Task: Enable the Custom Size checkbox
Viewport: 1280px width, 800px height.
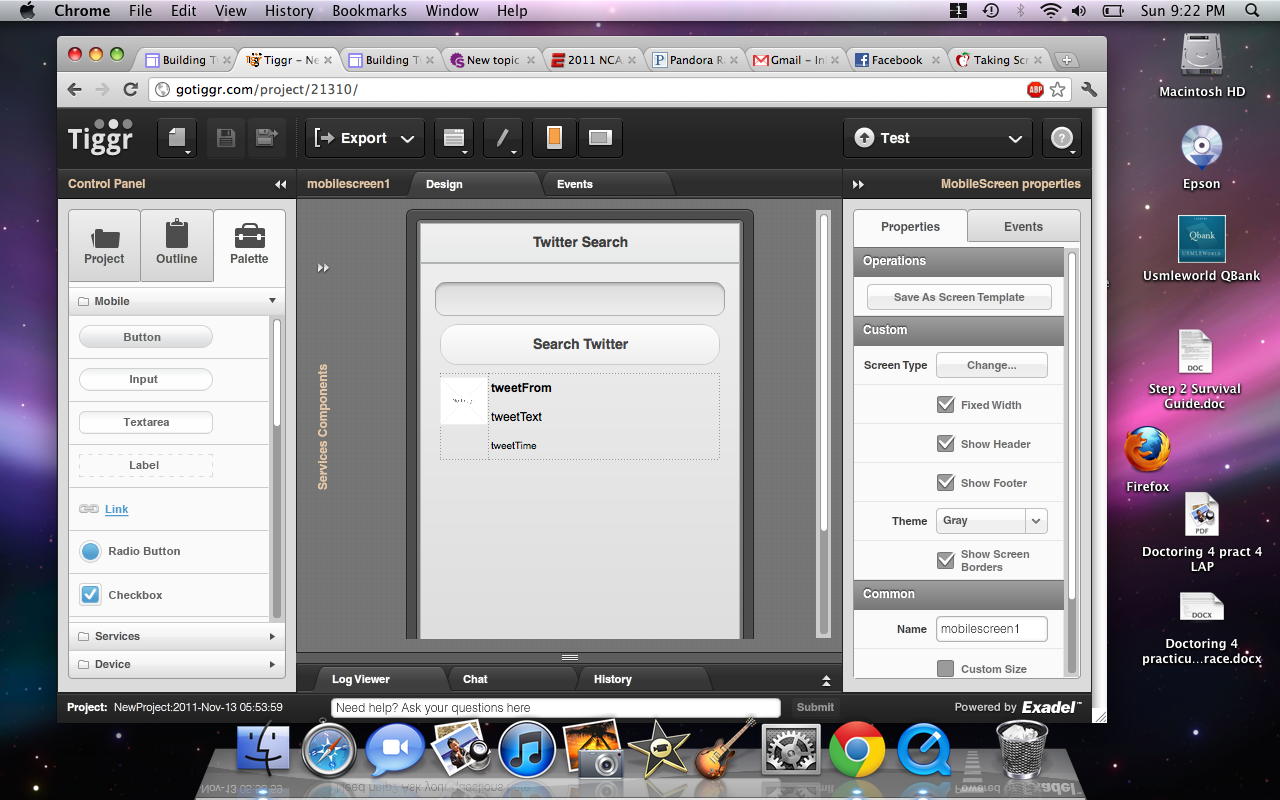Action: click(945, 669)
